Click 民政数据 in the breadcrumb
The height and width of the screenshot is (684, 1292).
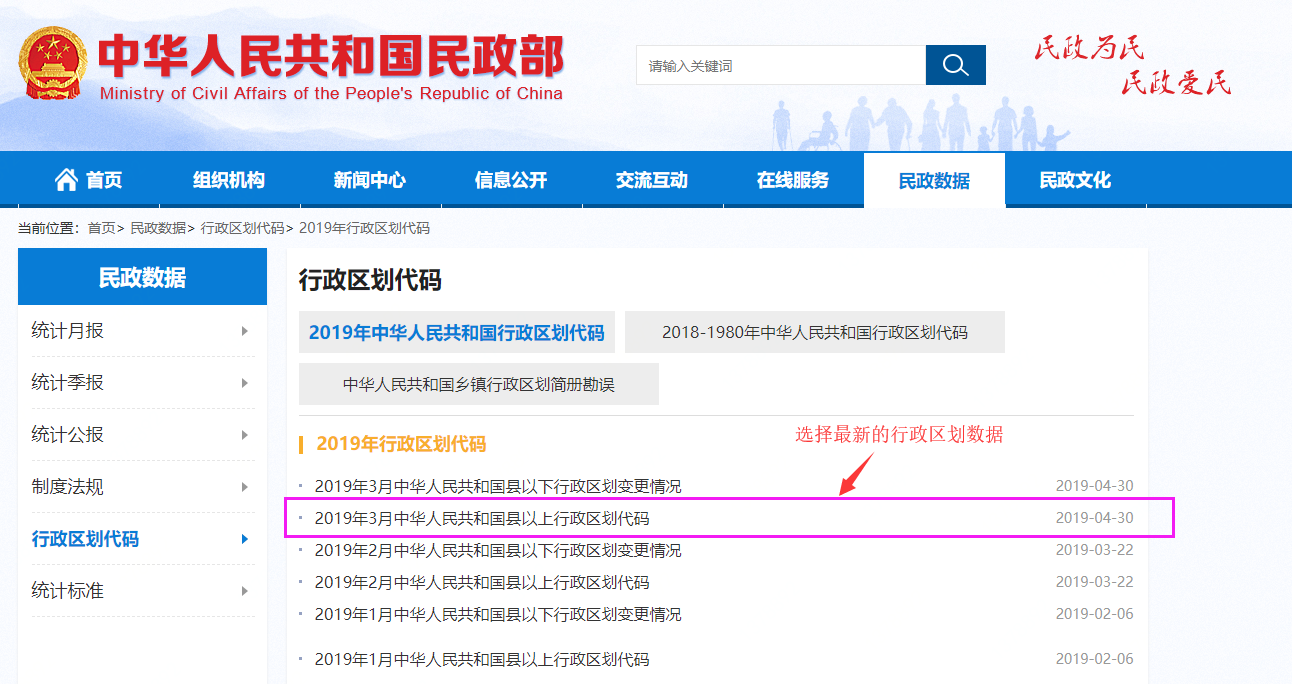[158, 228]
